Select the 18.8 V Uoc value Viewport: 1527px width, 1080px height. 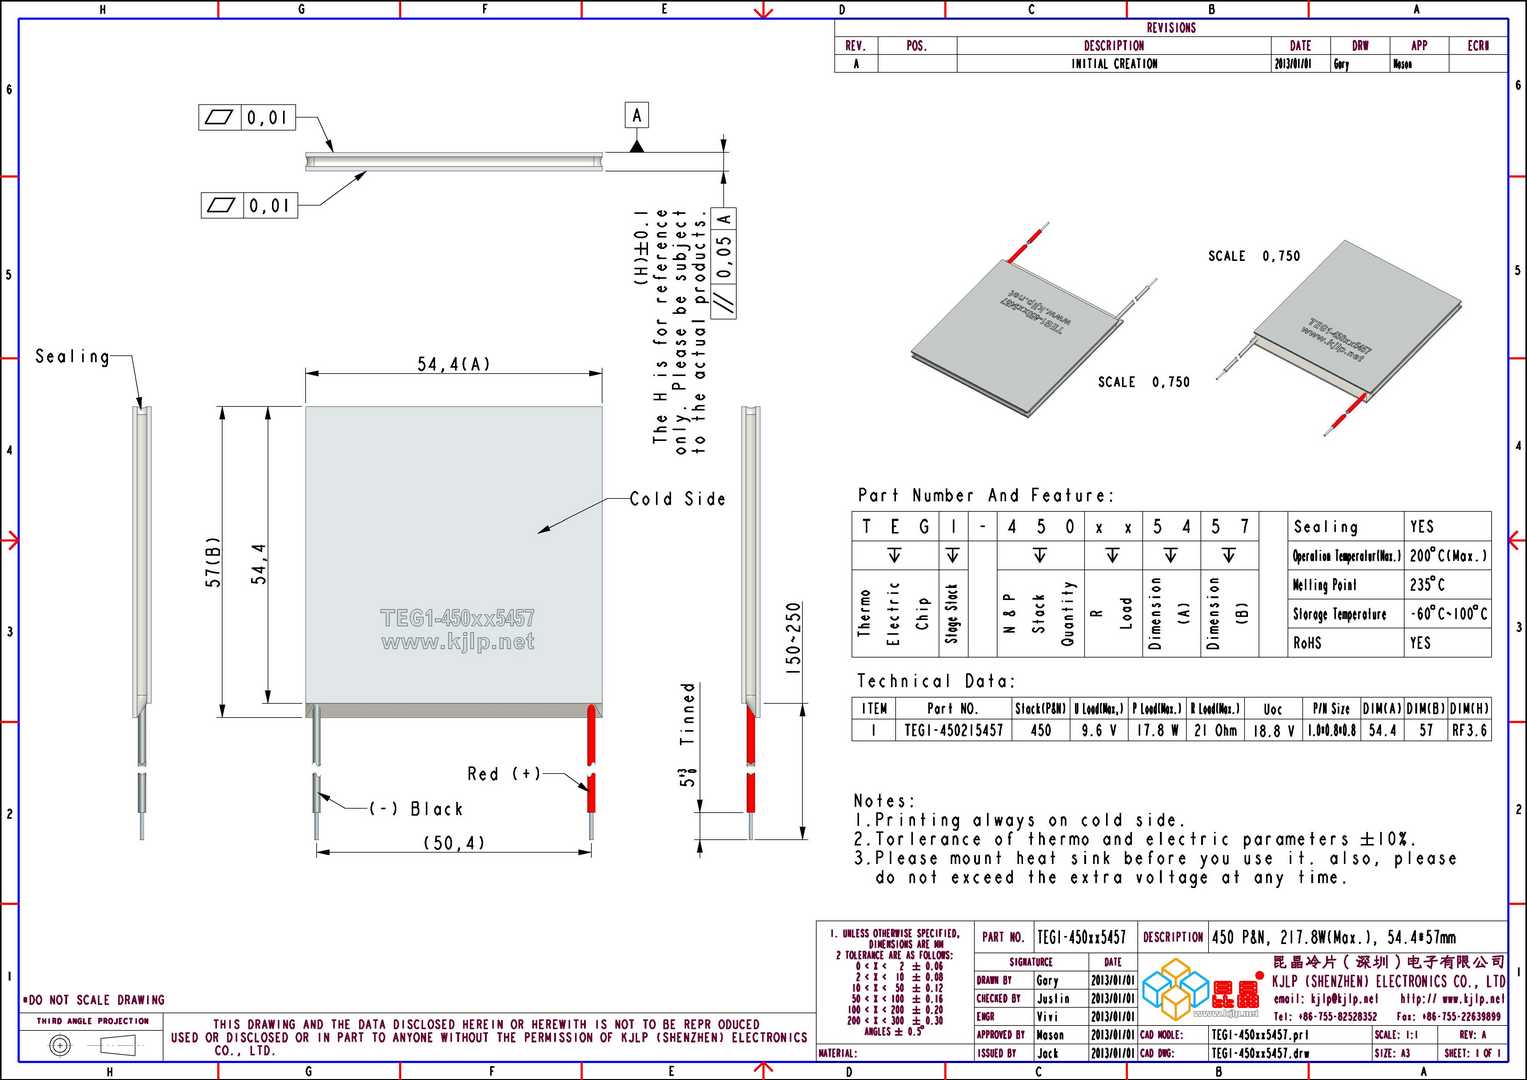point(1273,731)
